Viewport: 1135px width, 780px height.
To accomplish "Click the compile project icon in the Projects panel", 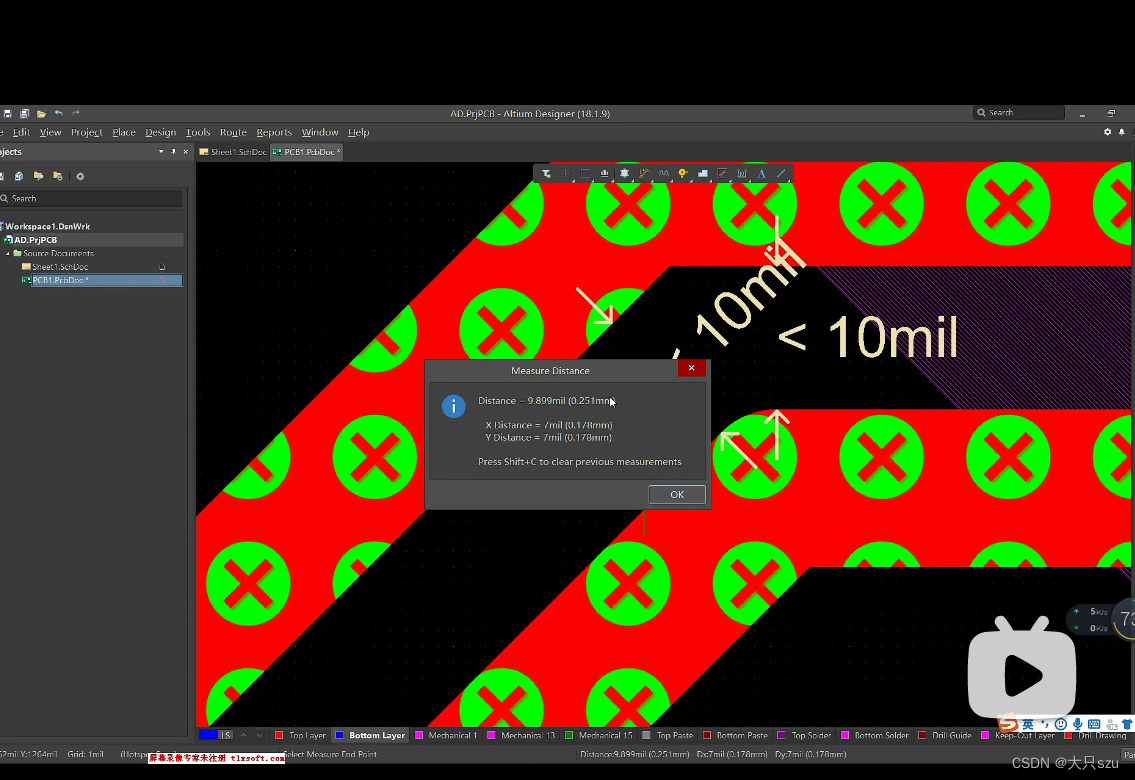I will [19, 176].
